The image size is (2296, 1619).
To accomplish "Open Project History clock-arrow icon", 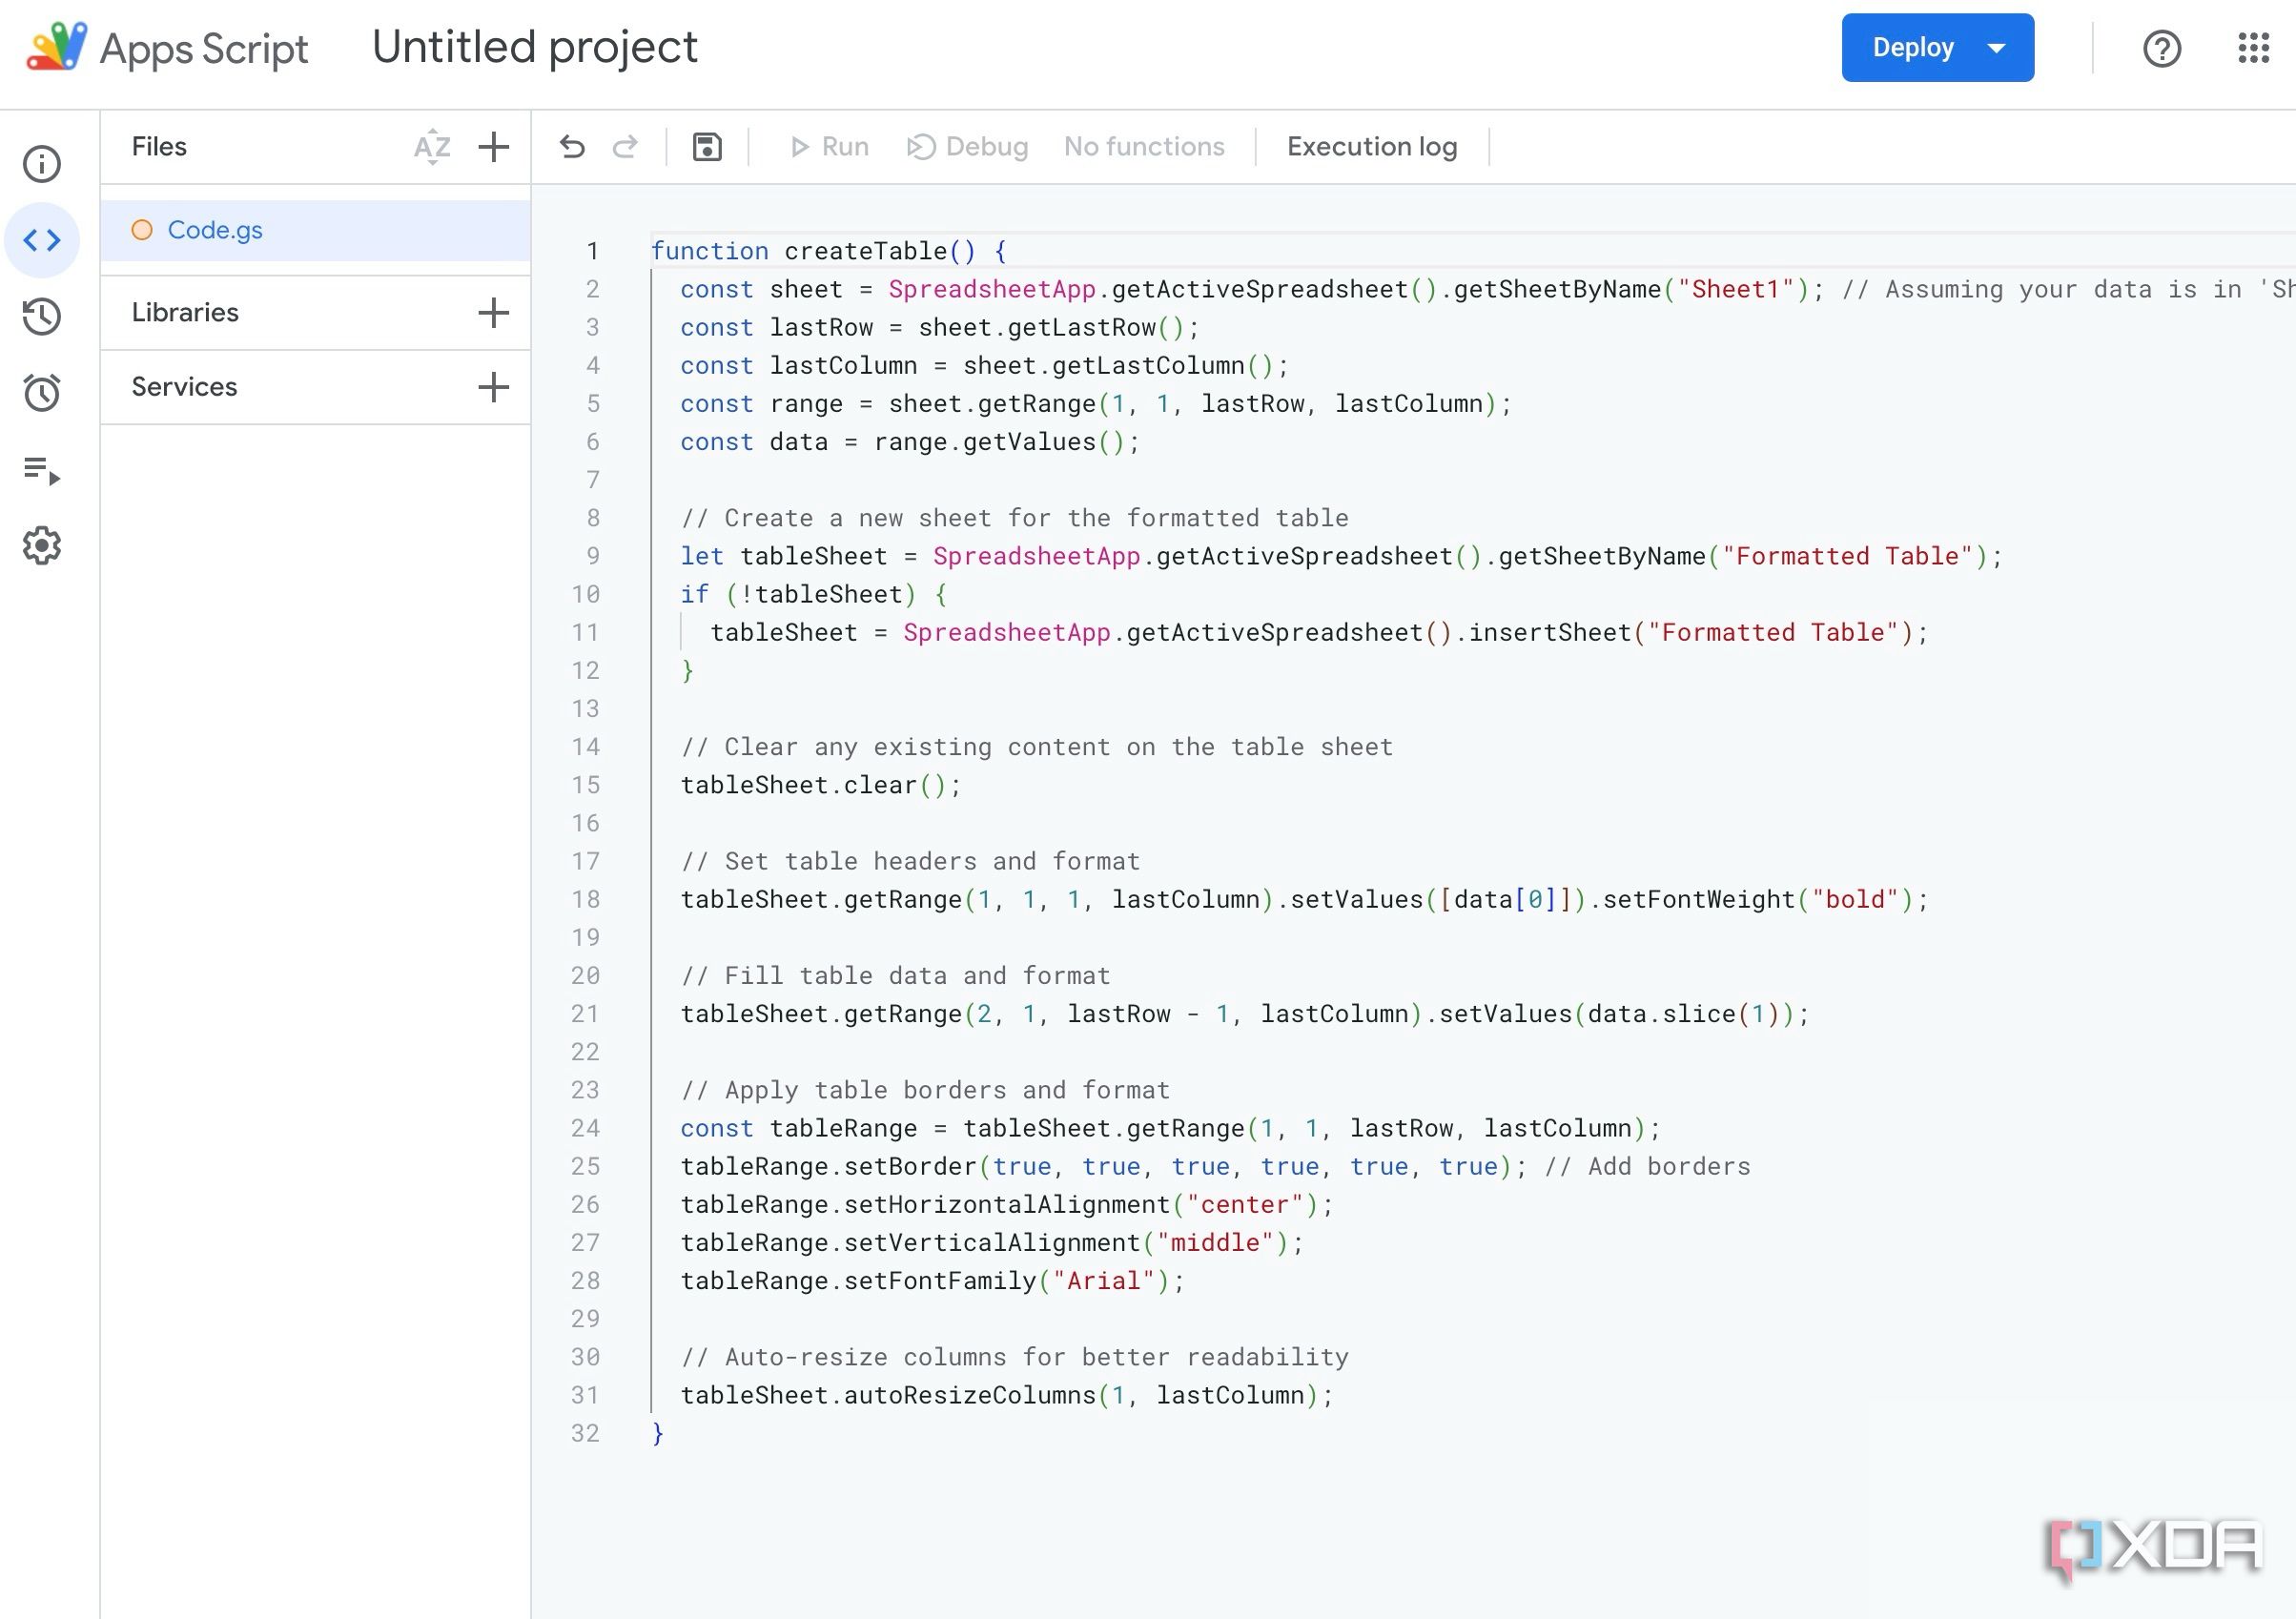I will click(x=42, y=316).
